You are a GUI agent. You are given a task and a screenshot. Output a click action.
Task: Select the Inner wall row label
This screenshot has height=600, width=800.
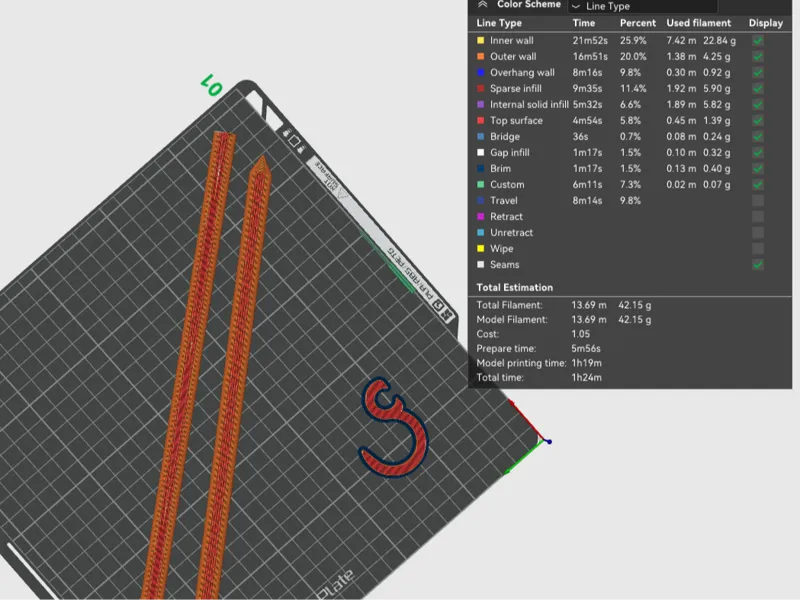click(512, 40)
